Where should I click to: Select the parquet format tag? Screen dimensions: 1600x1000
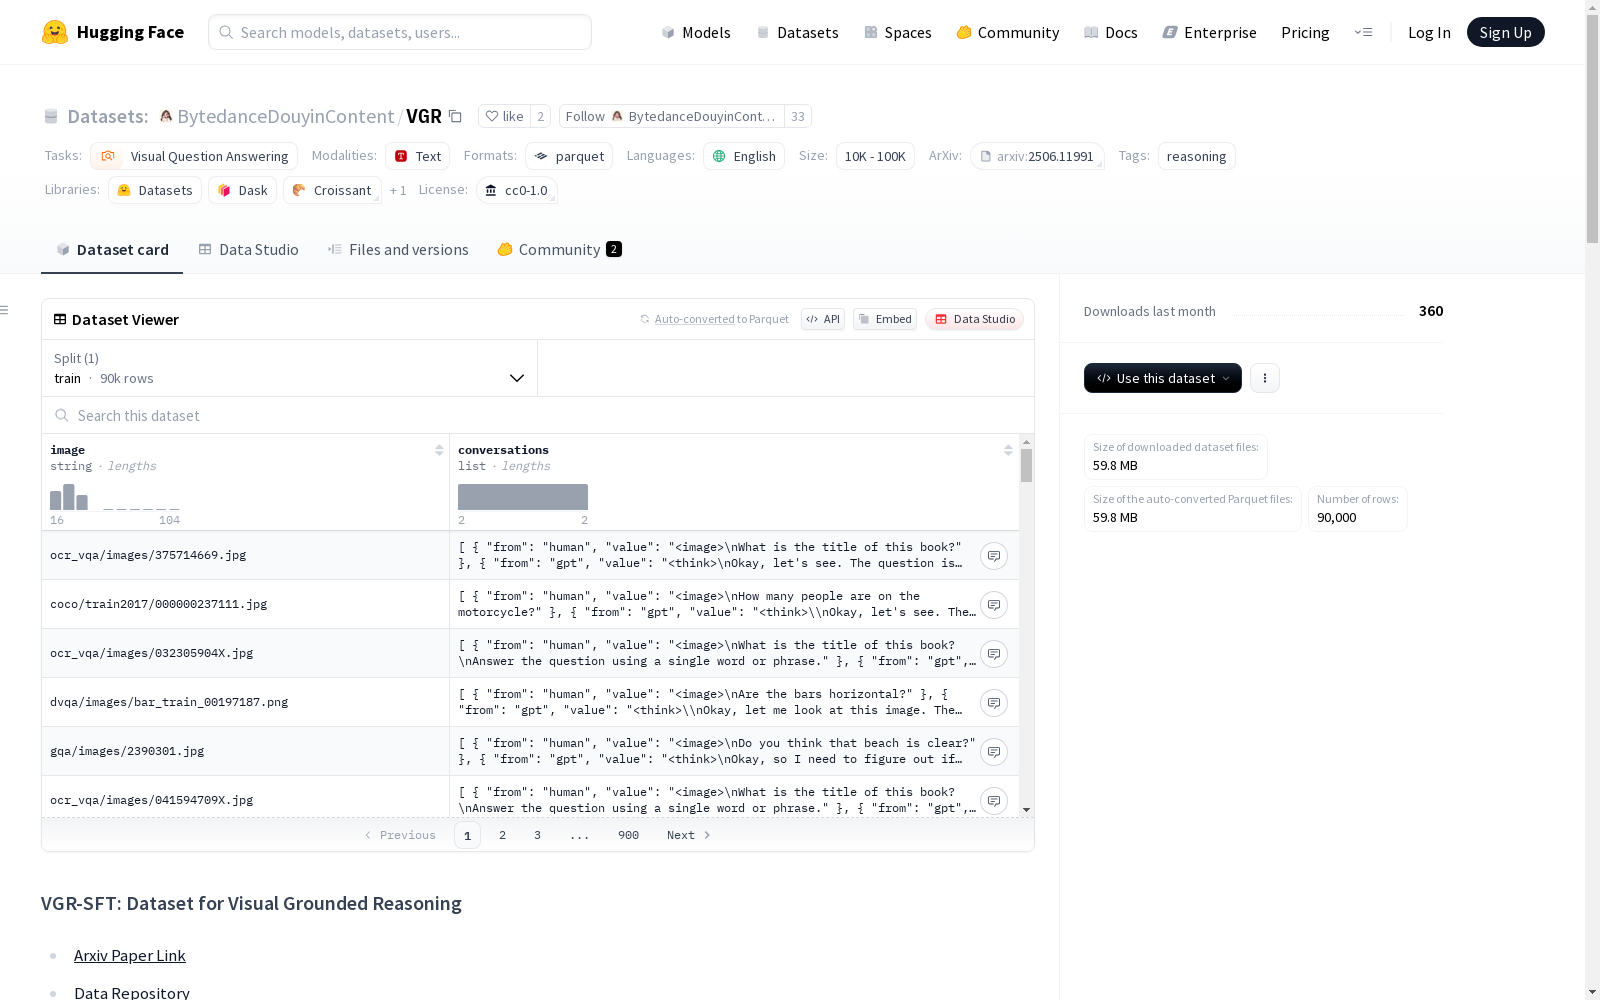(569, 156)
